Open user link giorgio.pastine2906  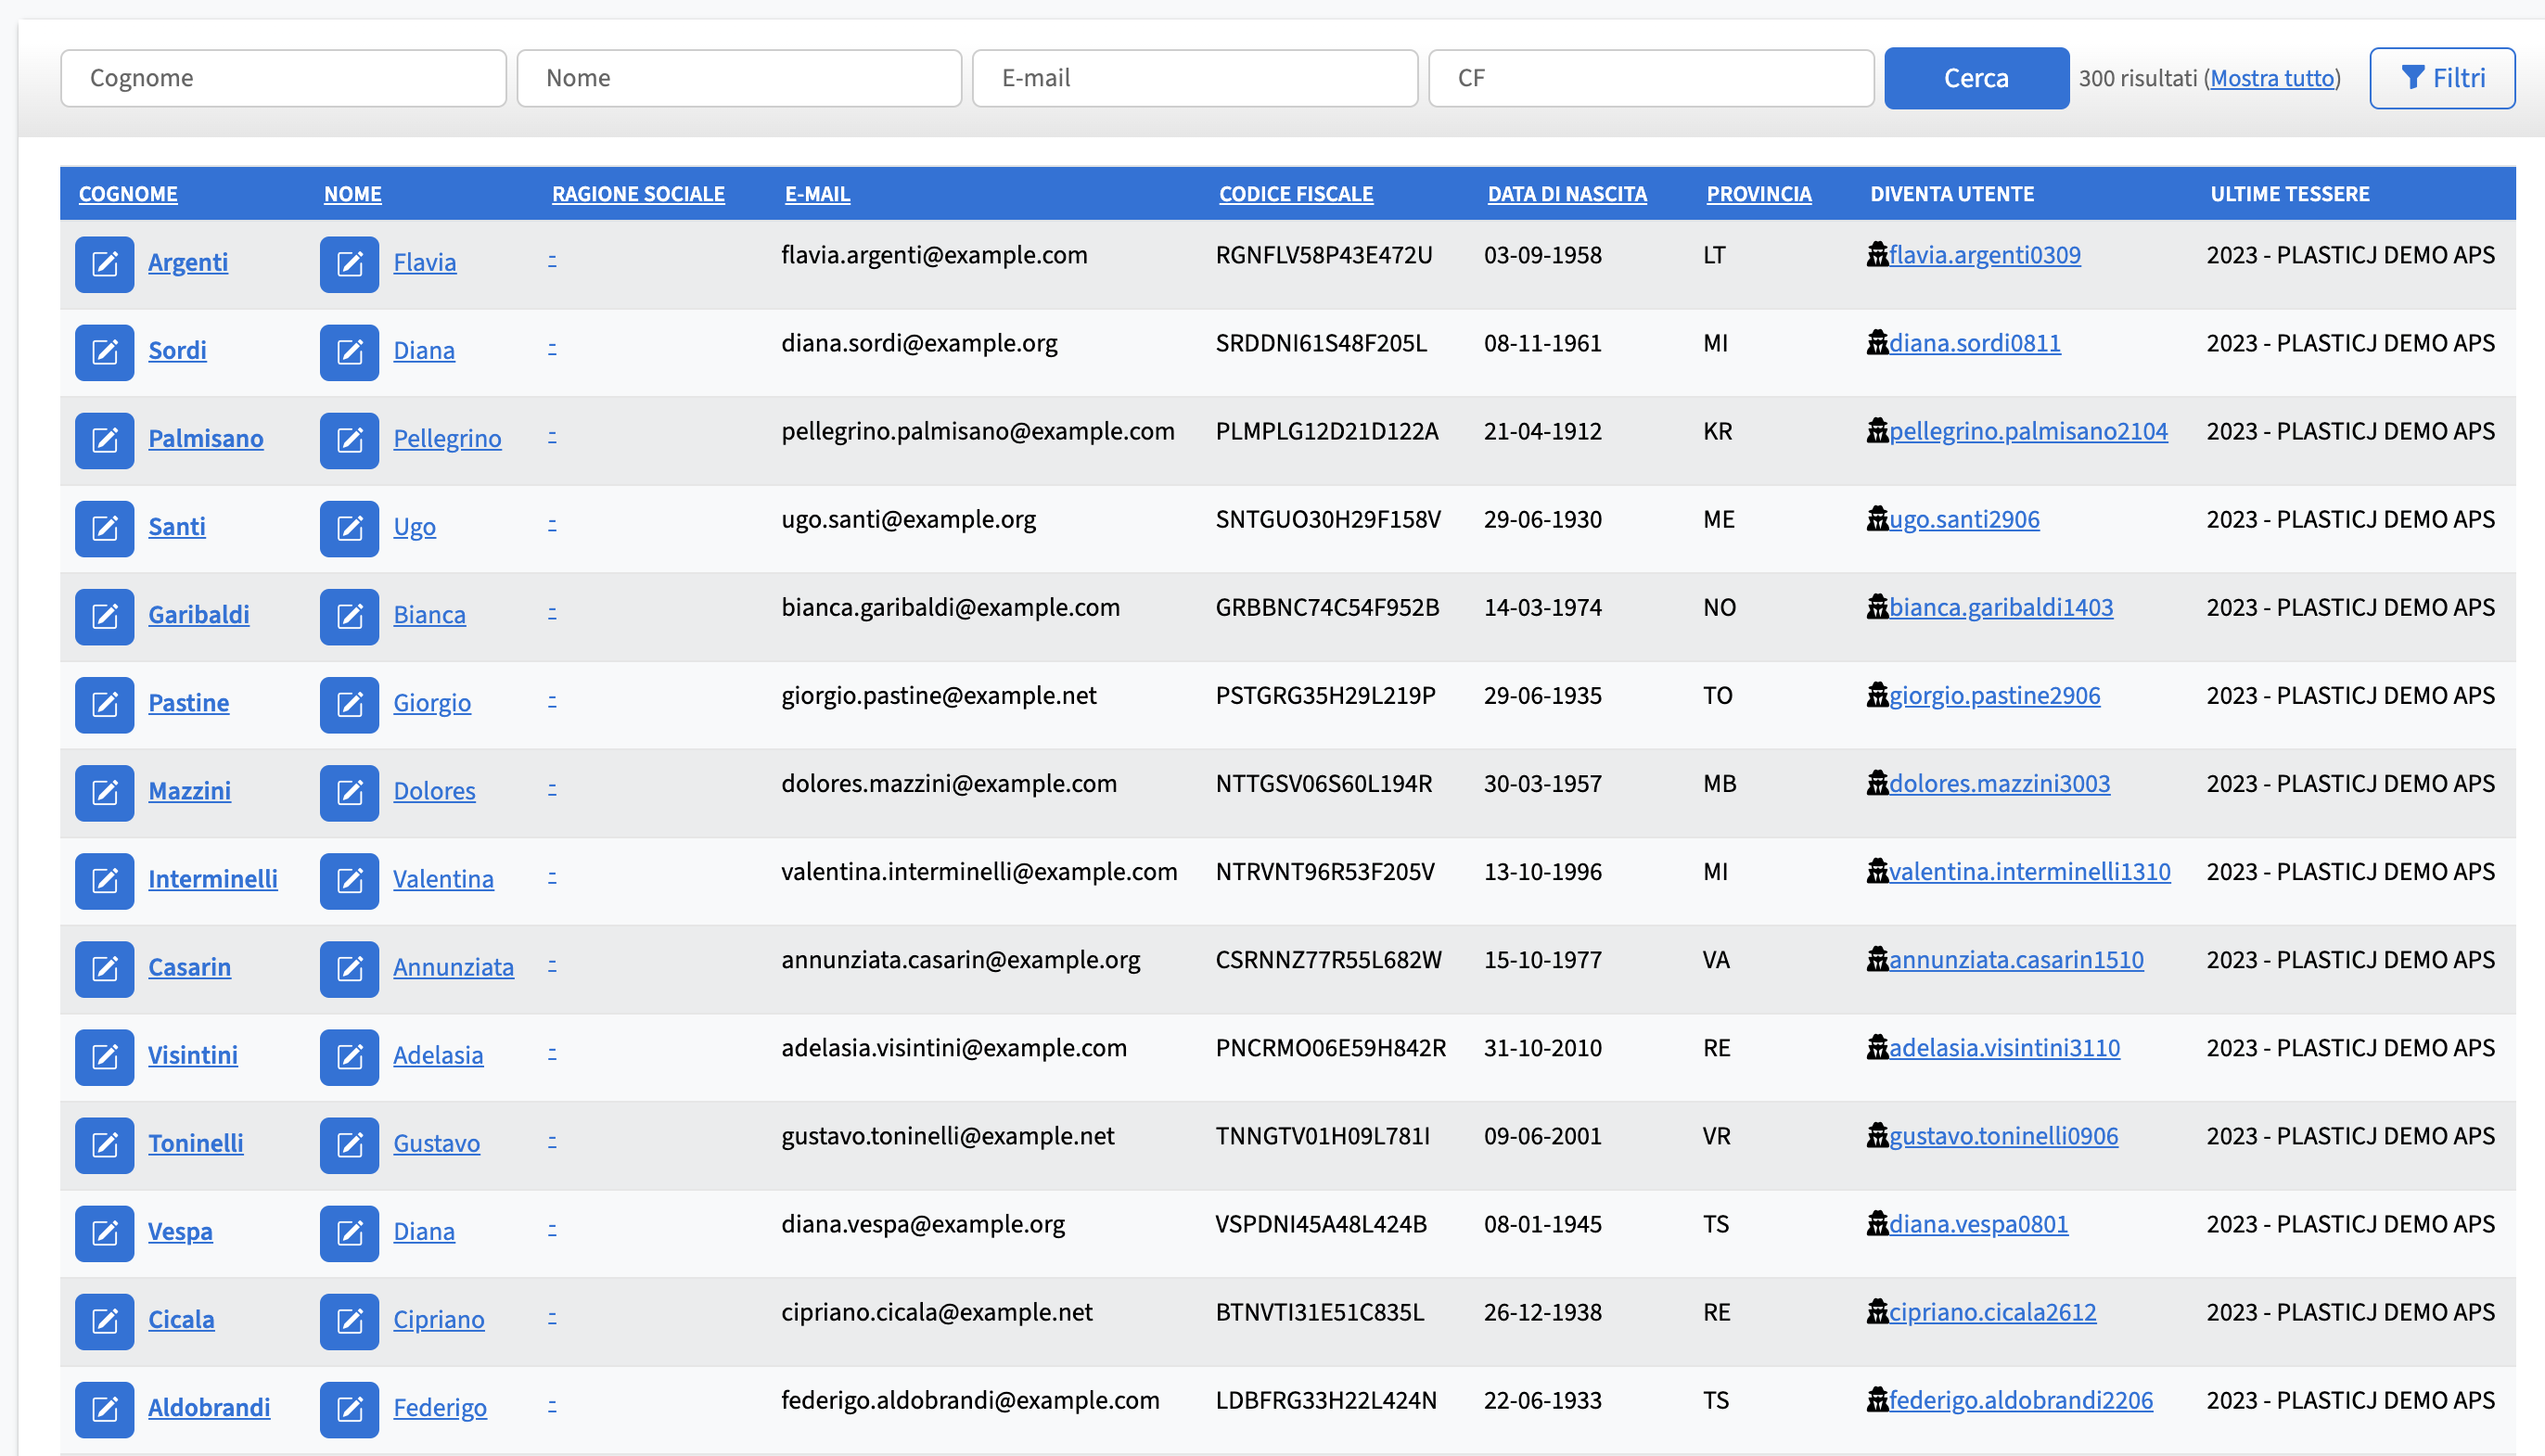(1995, 695)
